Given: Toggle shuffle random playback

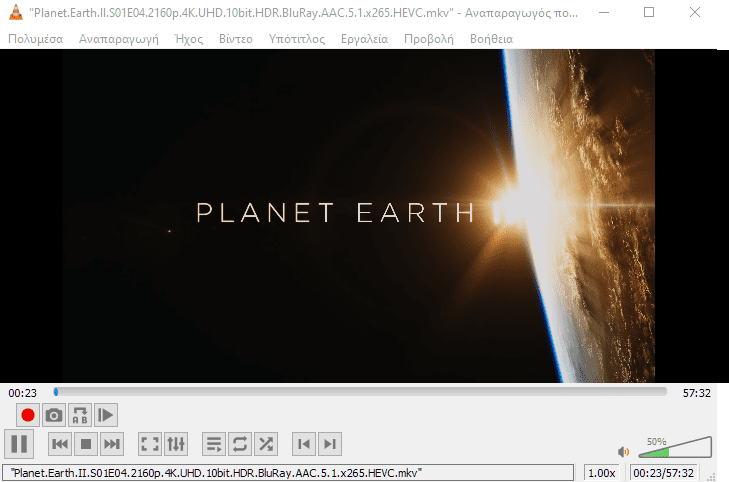Looking at the screenshot, I should (266, 444).
